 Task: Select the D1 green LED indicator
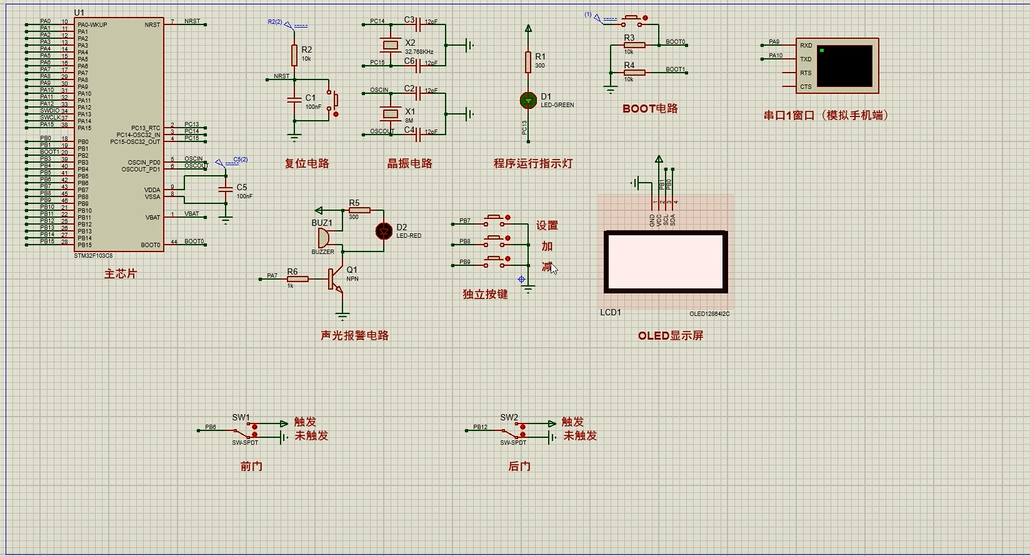click(x=528, y=100)
